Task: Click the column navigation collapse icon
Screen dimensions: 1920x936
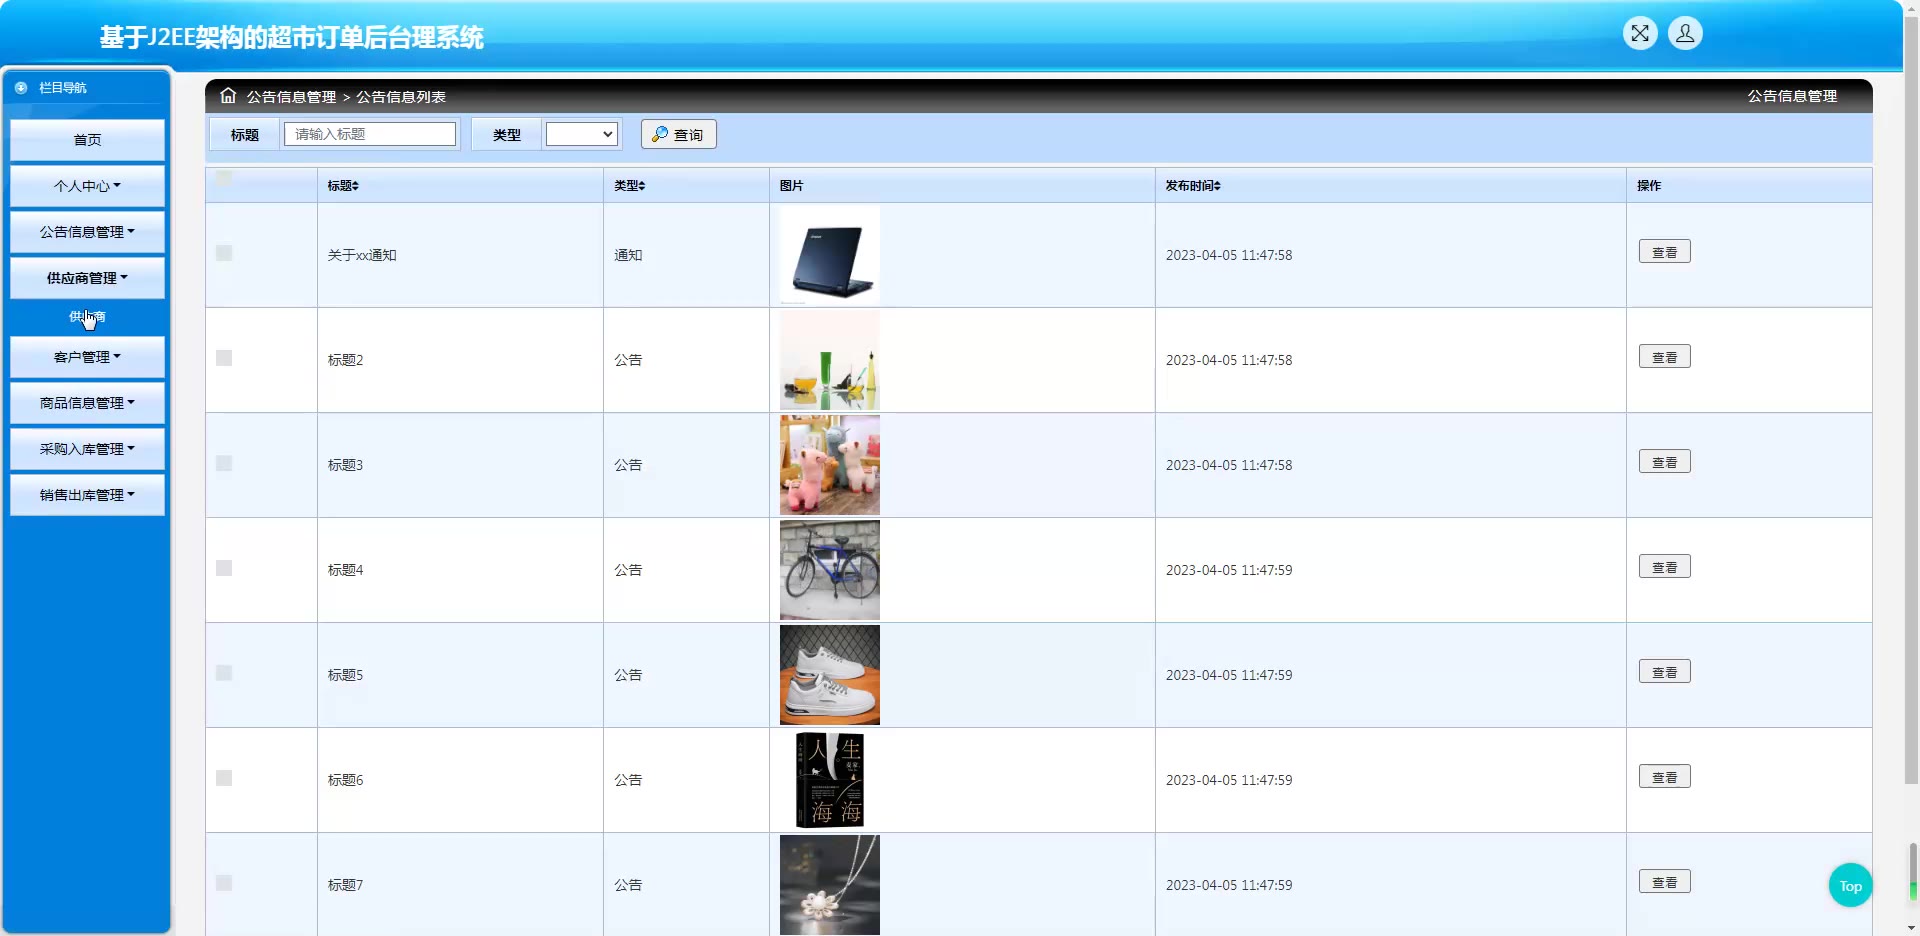Action: tap(21, 88)
